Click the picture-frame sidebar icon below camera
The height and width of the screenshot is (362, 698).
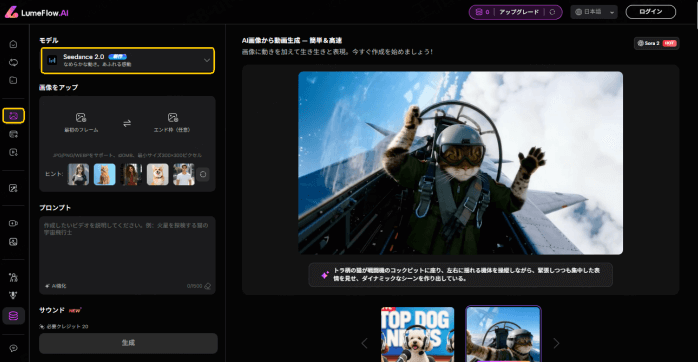(13, 242)
